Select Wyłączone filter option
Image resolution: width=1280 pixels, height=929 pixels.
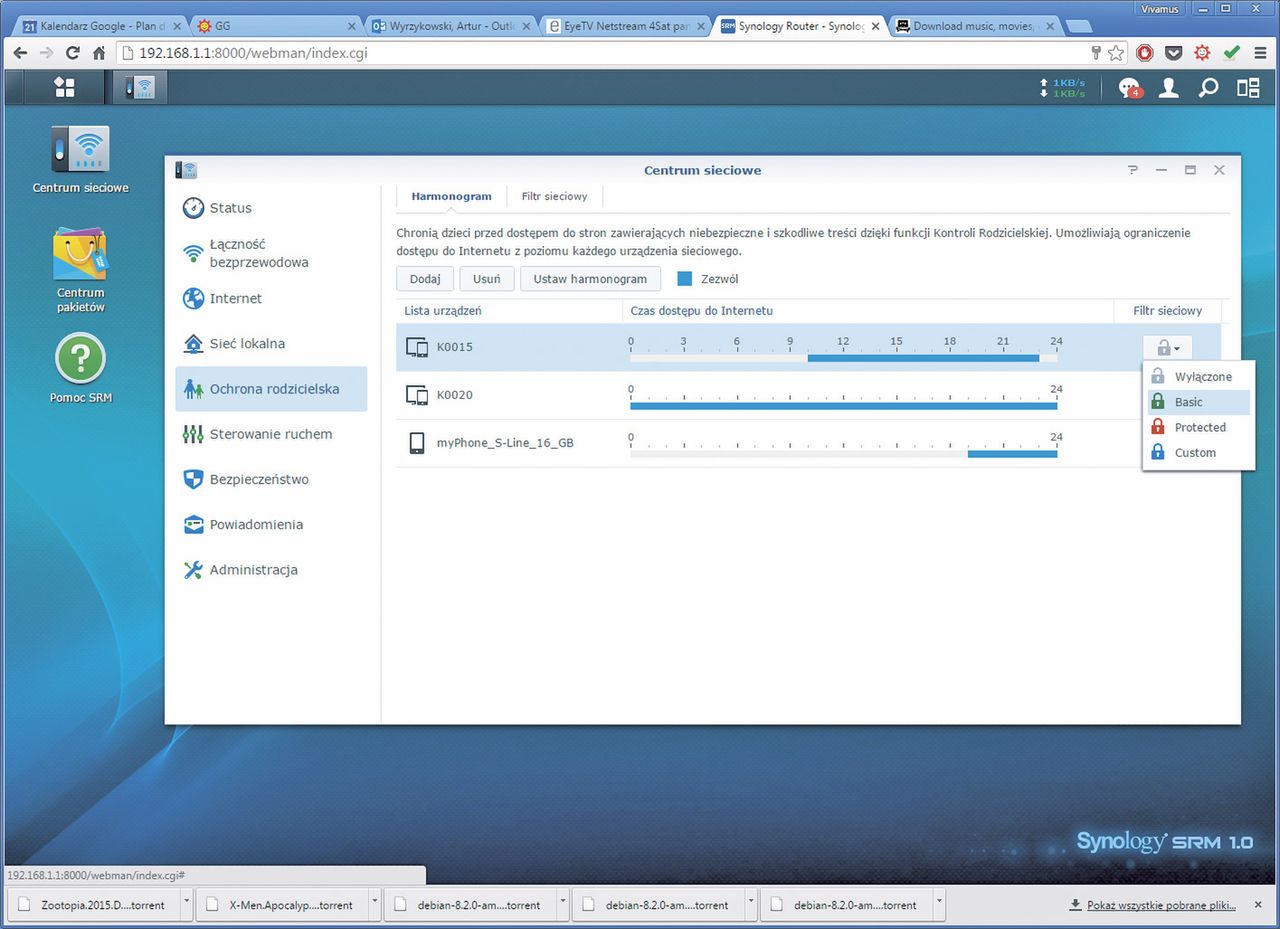[1197, 377]
